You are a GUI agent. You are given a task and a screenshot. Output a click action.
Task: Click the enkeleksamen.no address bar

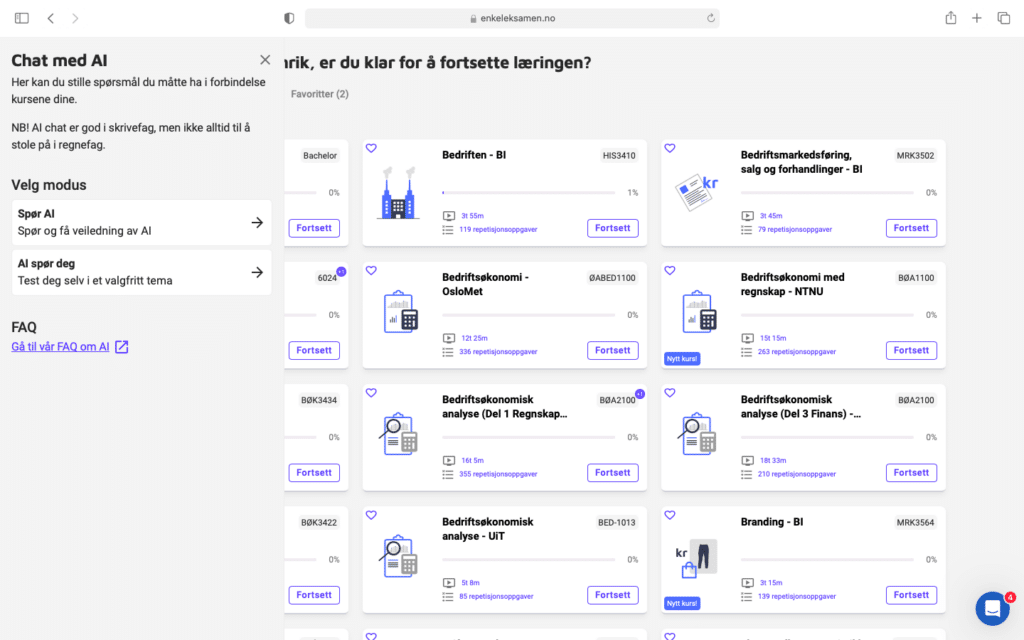click(x=511, y=18)
